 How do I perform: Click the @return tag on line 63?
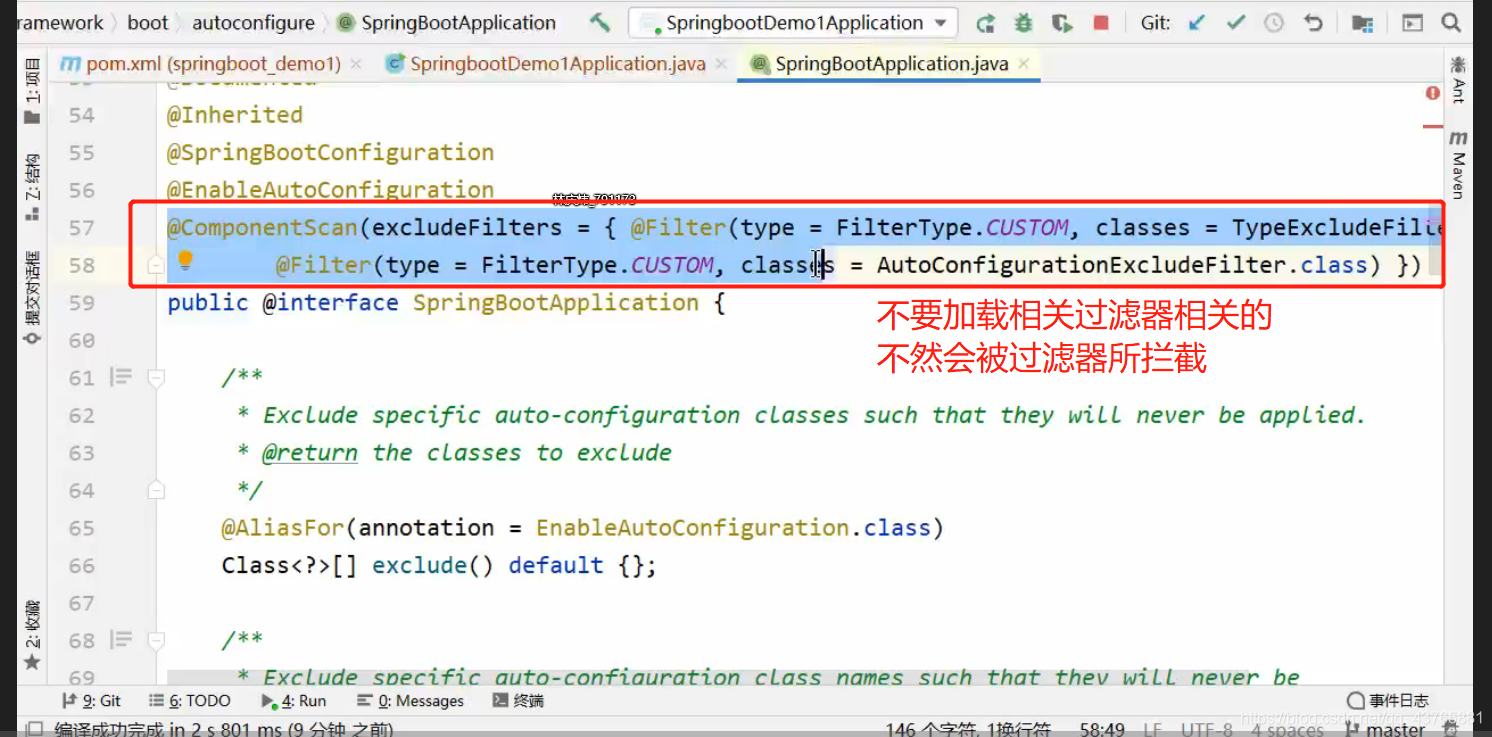[310, 453]
